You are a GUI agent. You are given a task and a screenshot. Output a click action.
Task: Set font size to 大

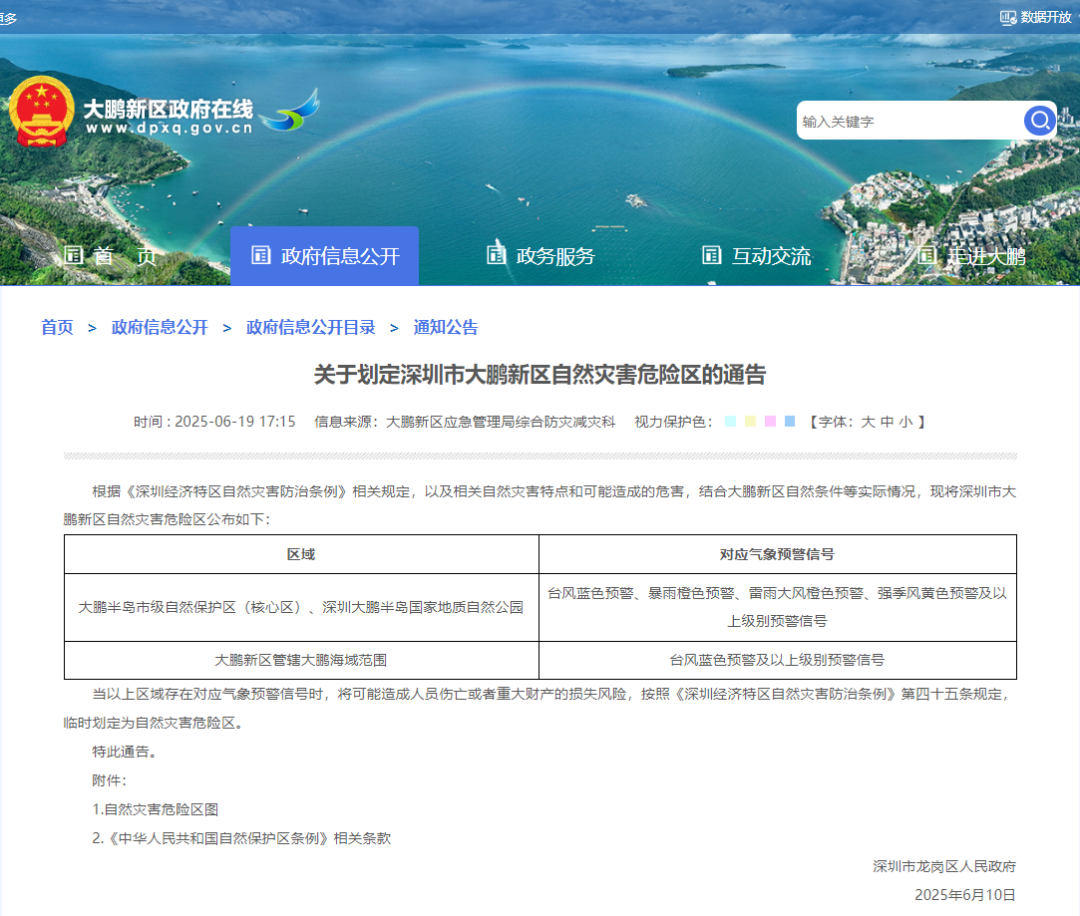tap(868, 422)
